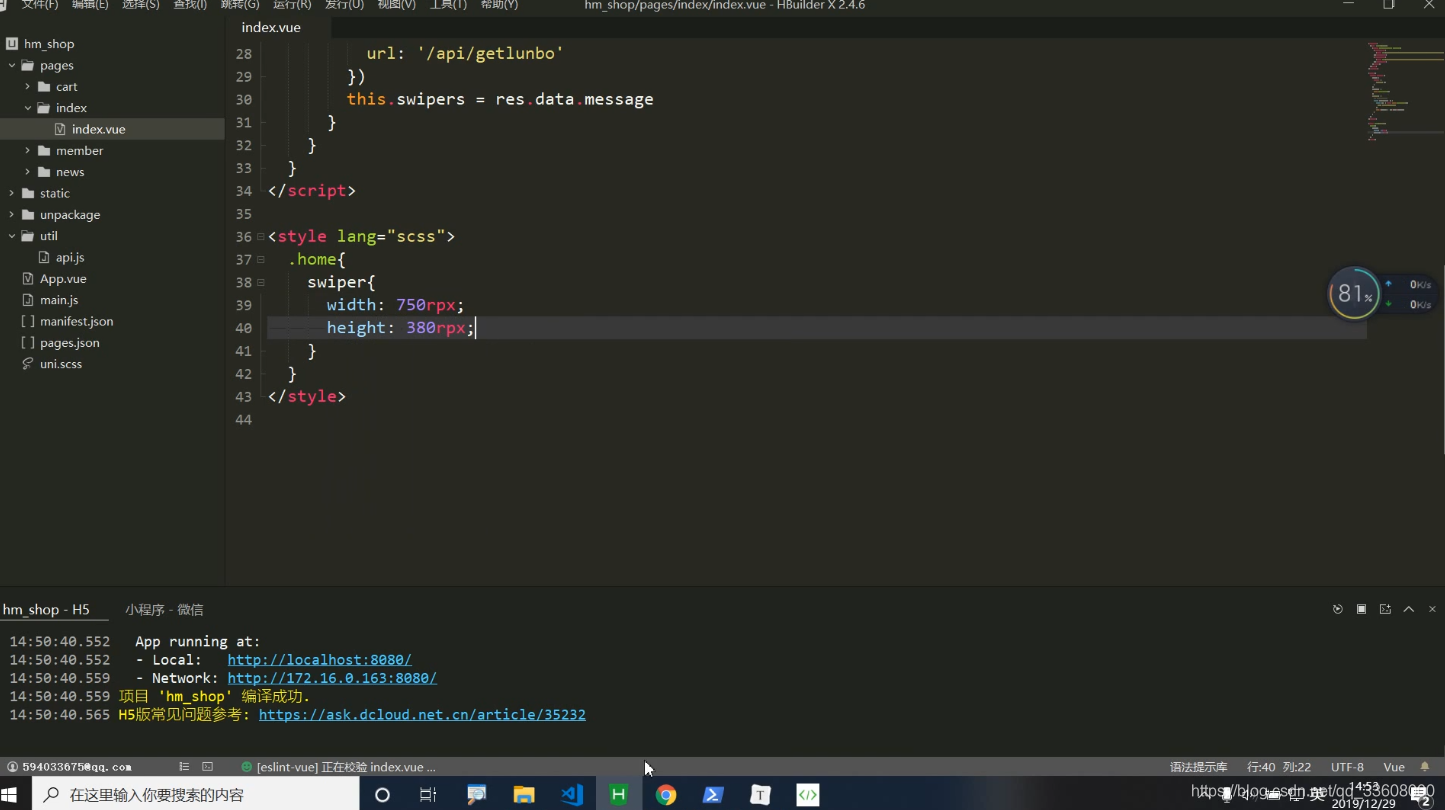
Task: Open Google Chrome from the taskbar
Action: point(666,795)
